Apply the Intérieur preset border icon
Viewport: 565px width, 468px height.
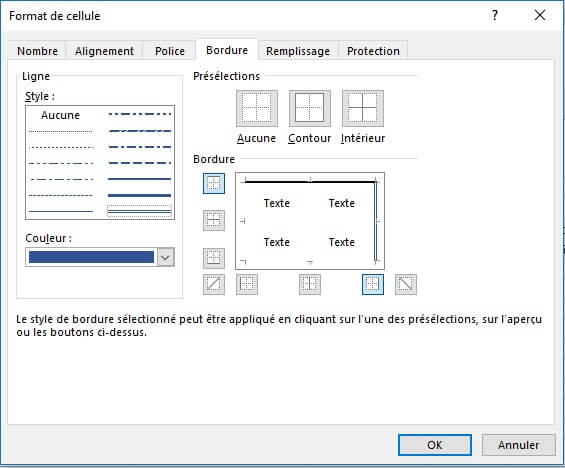pyautogui.click(x=362, y=108)
